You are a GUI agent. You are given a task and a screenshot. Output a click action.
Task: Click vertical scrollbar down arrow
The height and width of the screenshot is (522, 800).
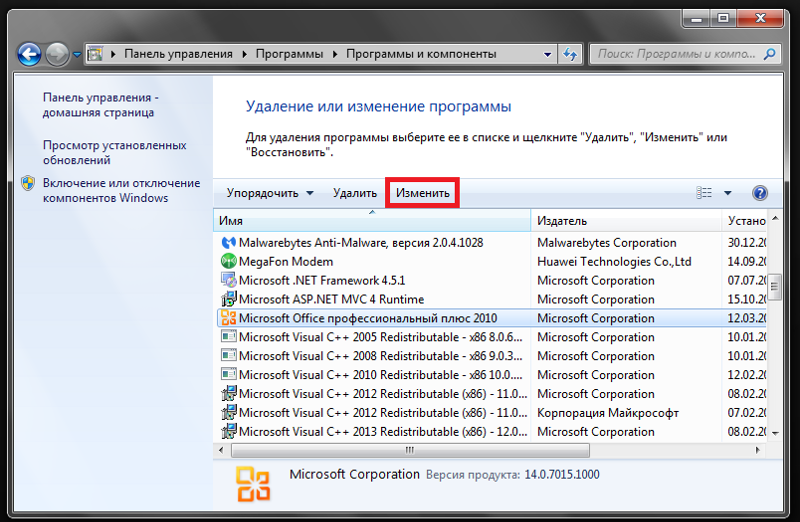point(775,433)
